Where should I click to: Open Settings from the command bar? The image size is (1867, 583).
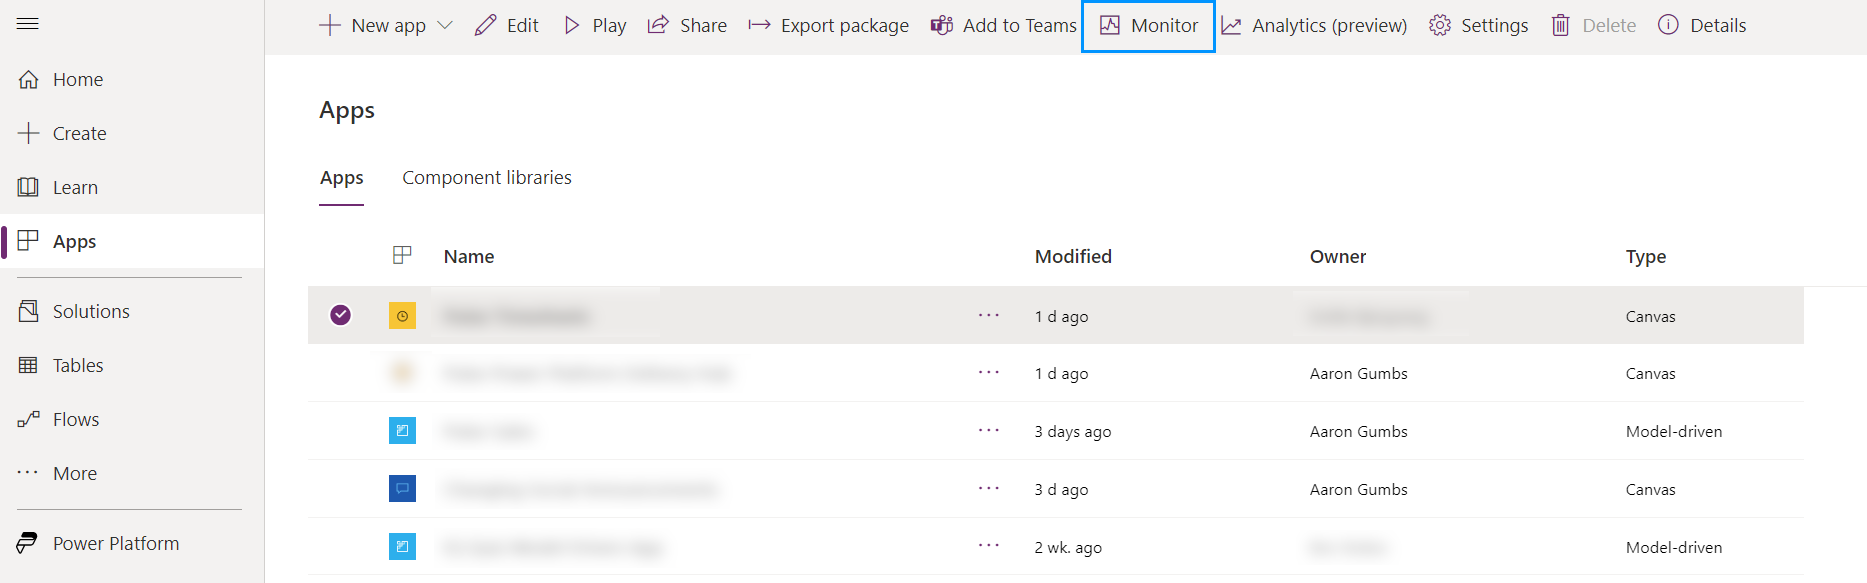(1477, 25)
